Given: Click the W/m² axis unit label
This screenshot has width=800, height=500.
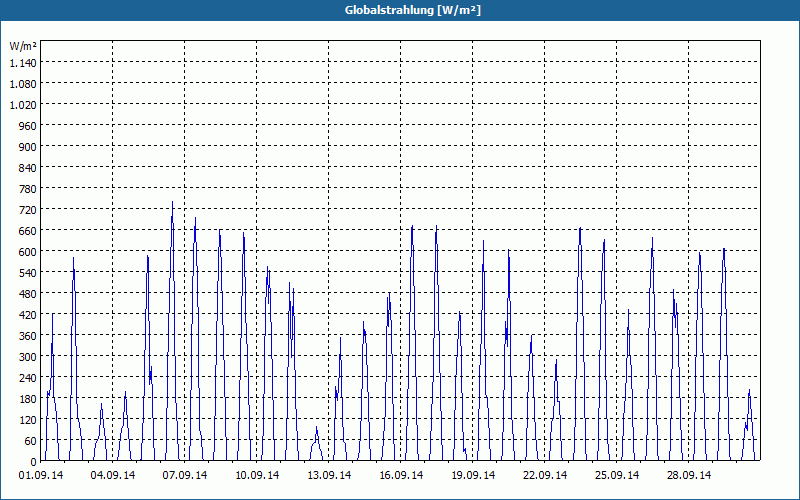Looking at the screenshot, I should [23, 46].
